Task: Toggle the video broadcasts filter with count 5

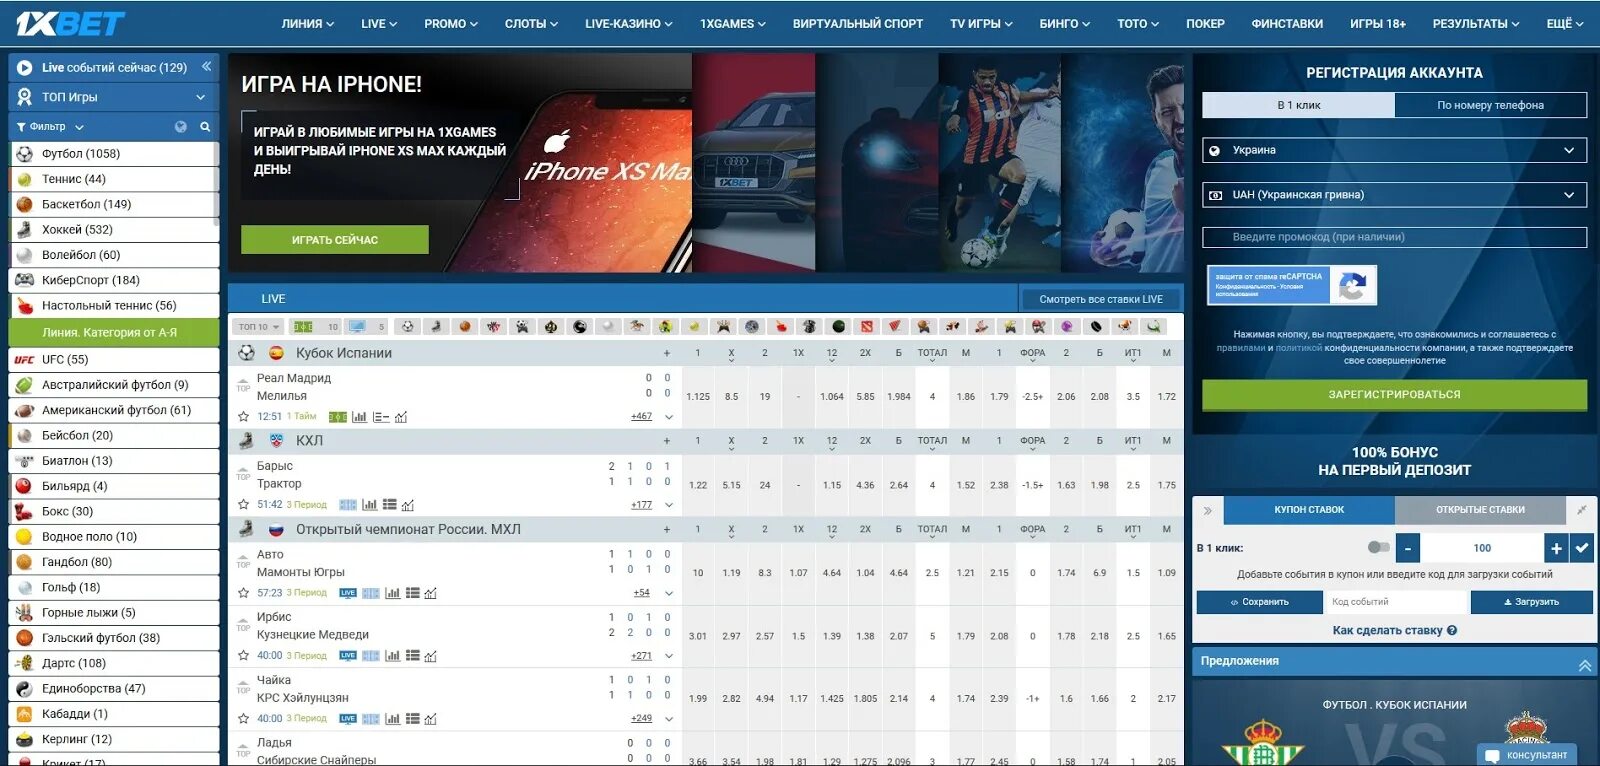Action: coord(366,327)
